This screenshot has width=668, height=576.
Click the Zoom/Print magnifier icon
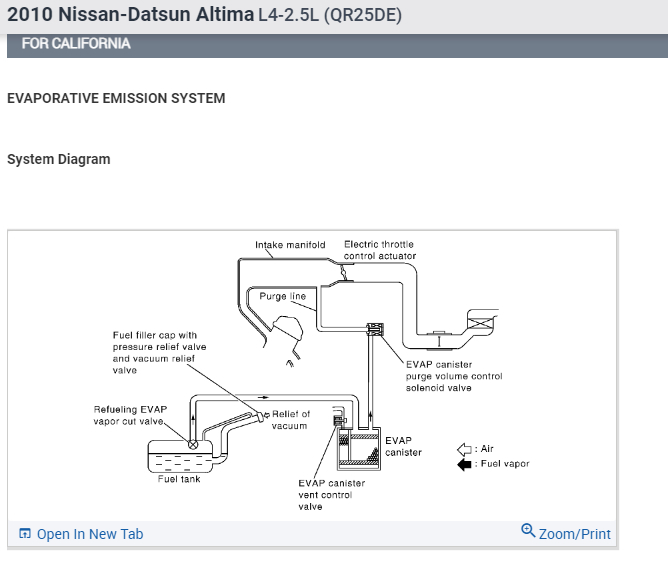pos(528,530)
